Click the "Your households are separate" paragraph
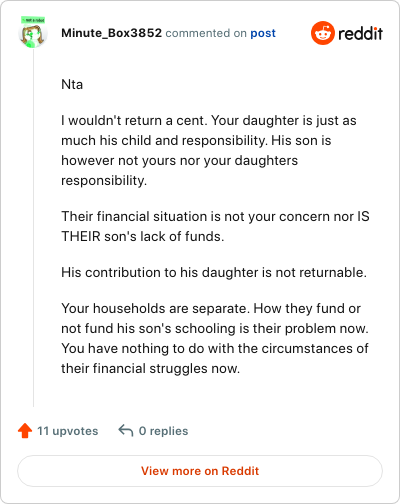400x504 pixels. click(215, 338)
